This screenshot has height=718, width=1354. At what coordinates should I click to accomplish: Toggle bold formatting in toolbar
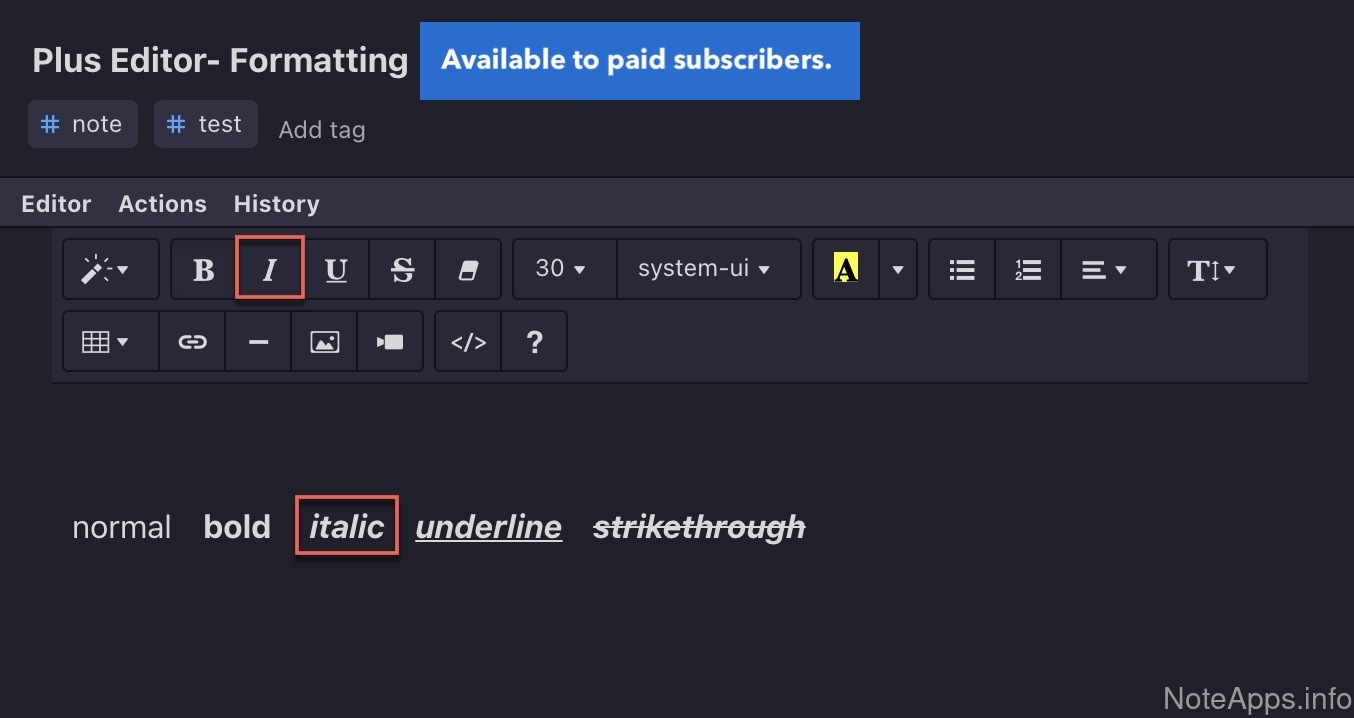(x=204, y=269)
